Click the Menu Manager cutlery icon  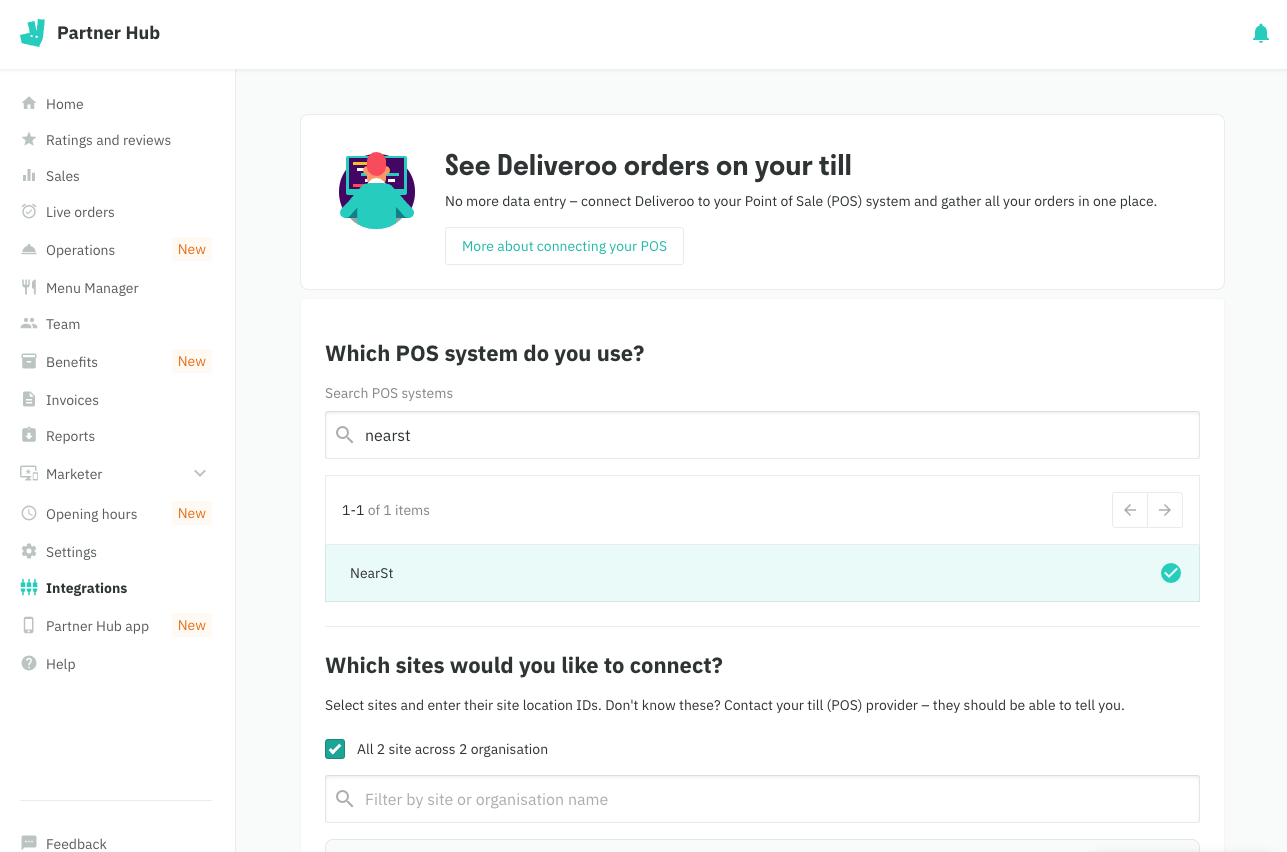(x=29, y=288)
